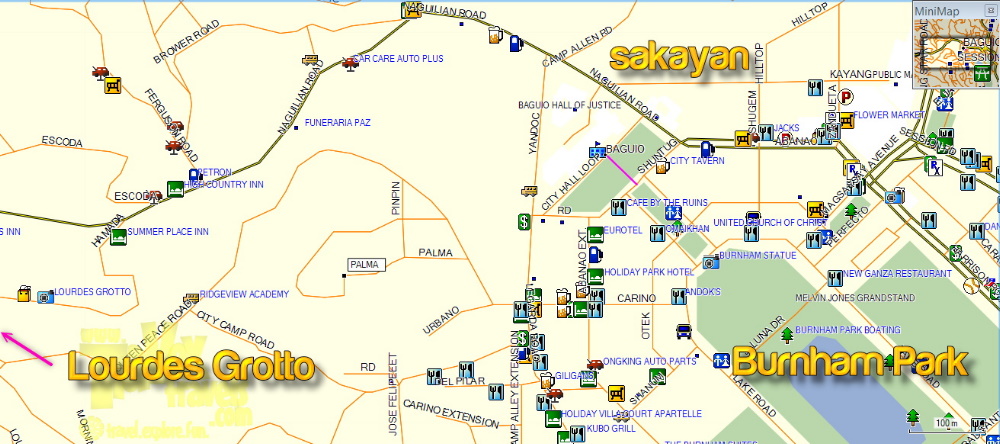This screenshot has height=444, width=1000.
Task: Click the Melvin Jones Grandstand label
Action: [x=855, y=298]
